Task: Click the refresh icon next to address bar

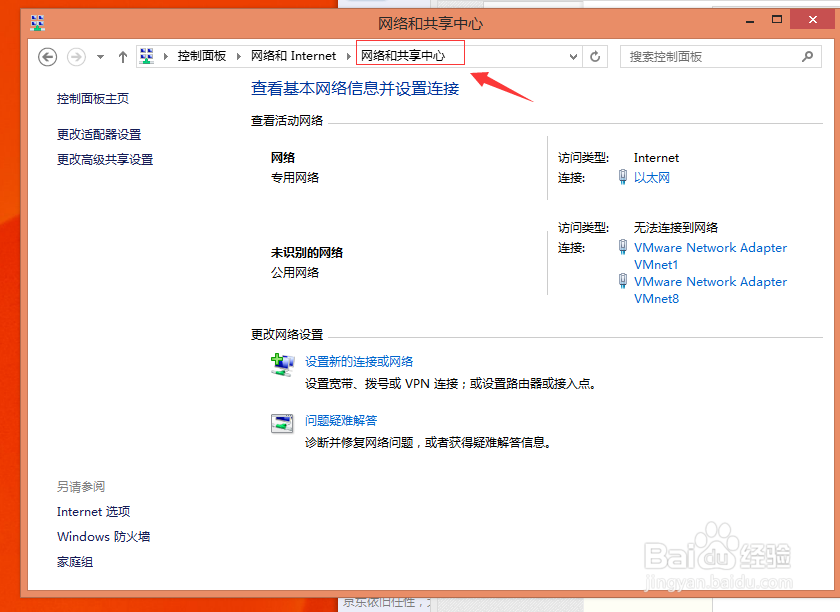Action: pyautogui.click(x=595, y=57)
